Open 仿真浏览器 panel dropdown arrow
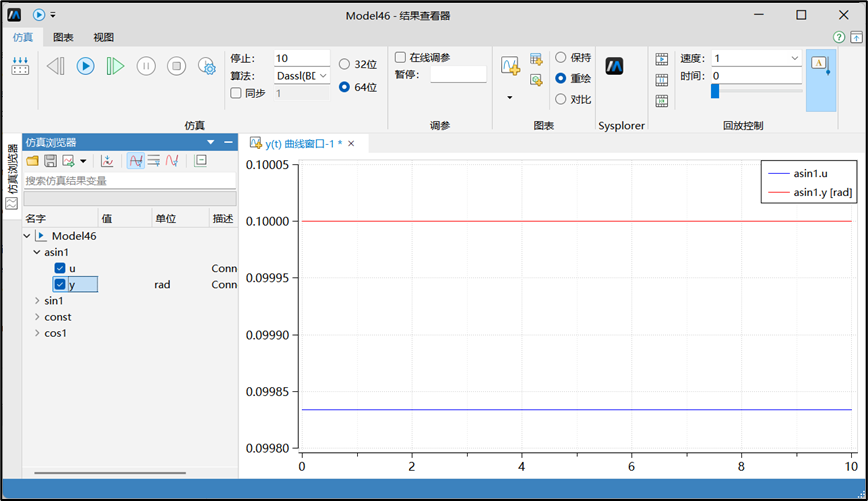Image resolution: width=868 pixels, height=501 pixels. pyautogui.click(x=211, y=142)
